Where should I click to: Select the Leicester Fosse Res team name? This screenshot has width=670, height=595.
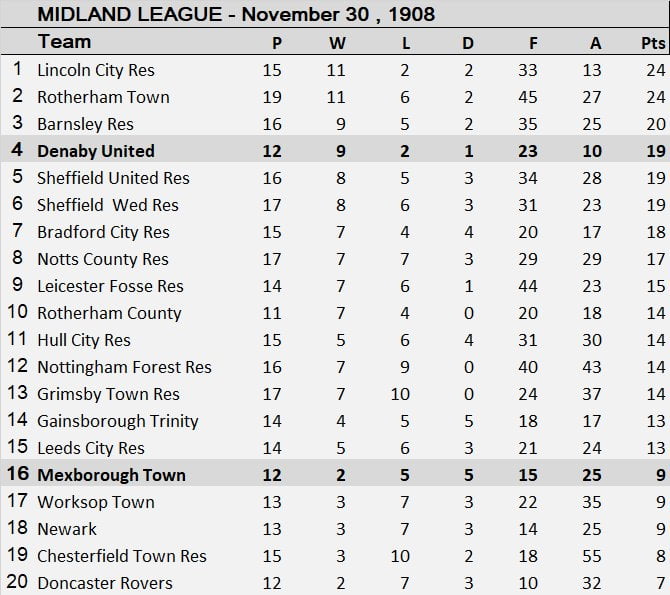(x=110, y=286)
